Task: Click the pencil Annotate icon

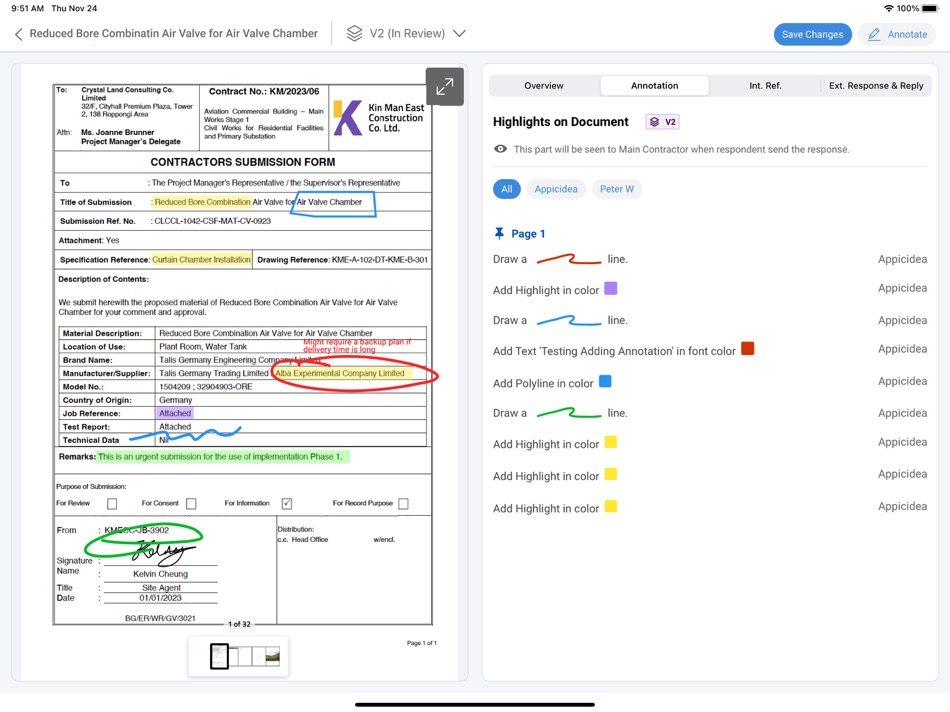Action: (874, 35)
